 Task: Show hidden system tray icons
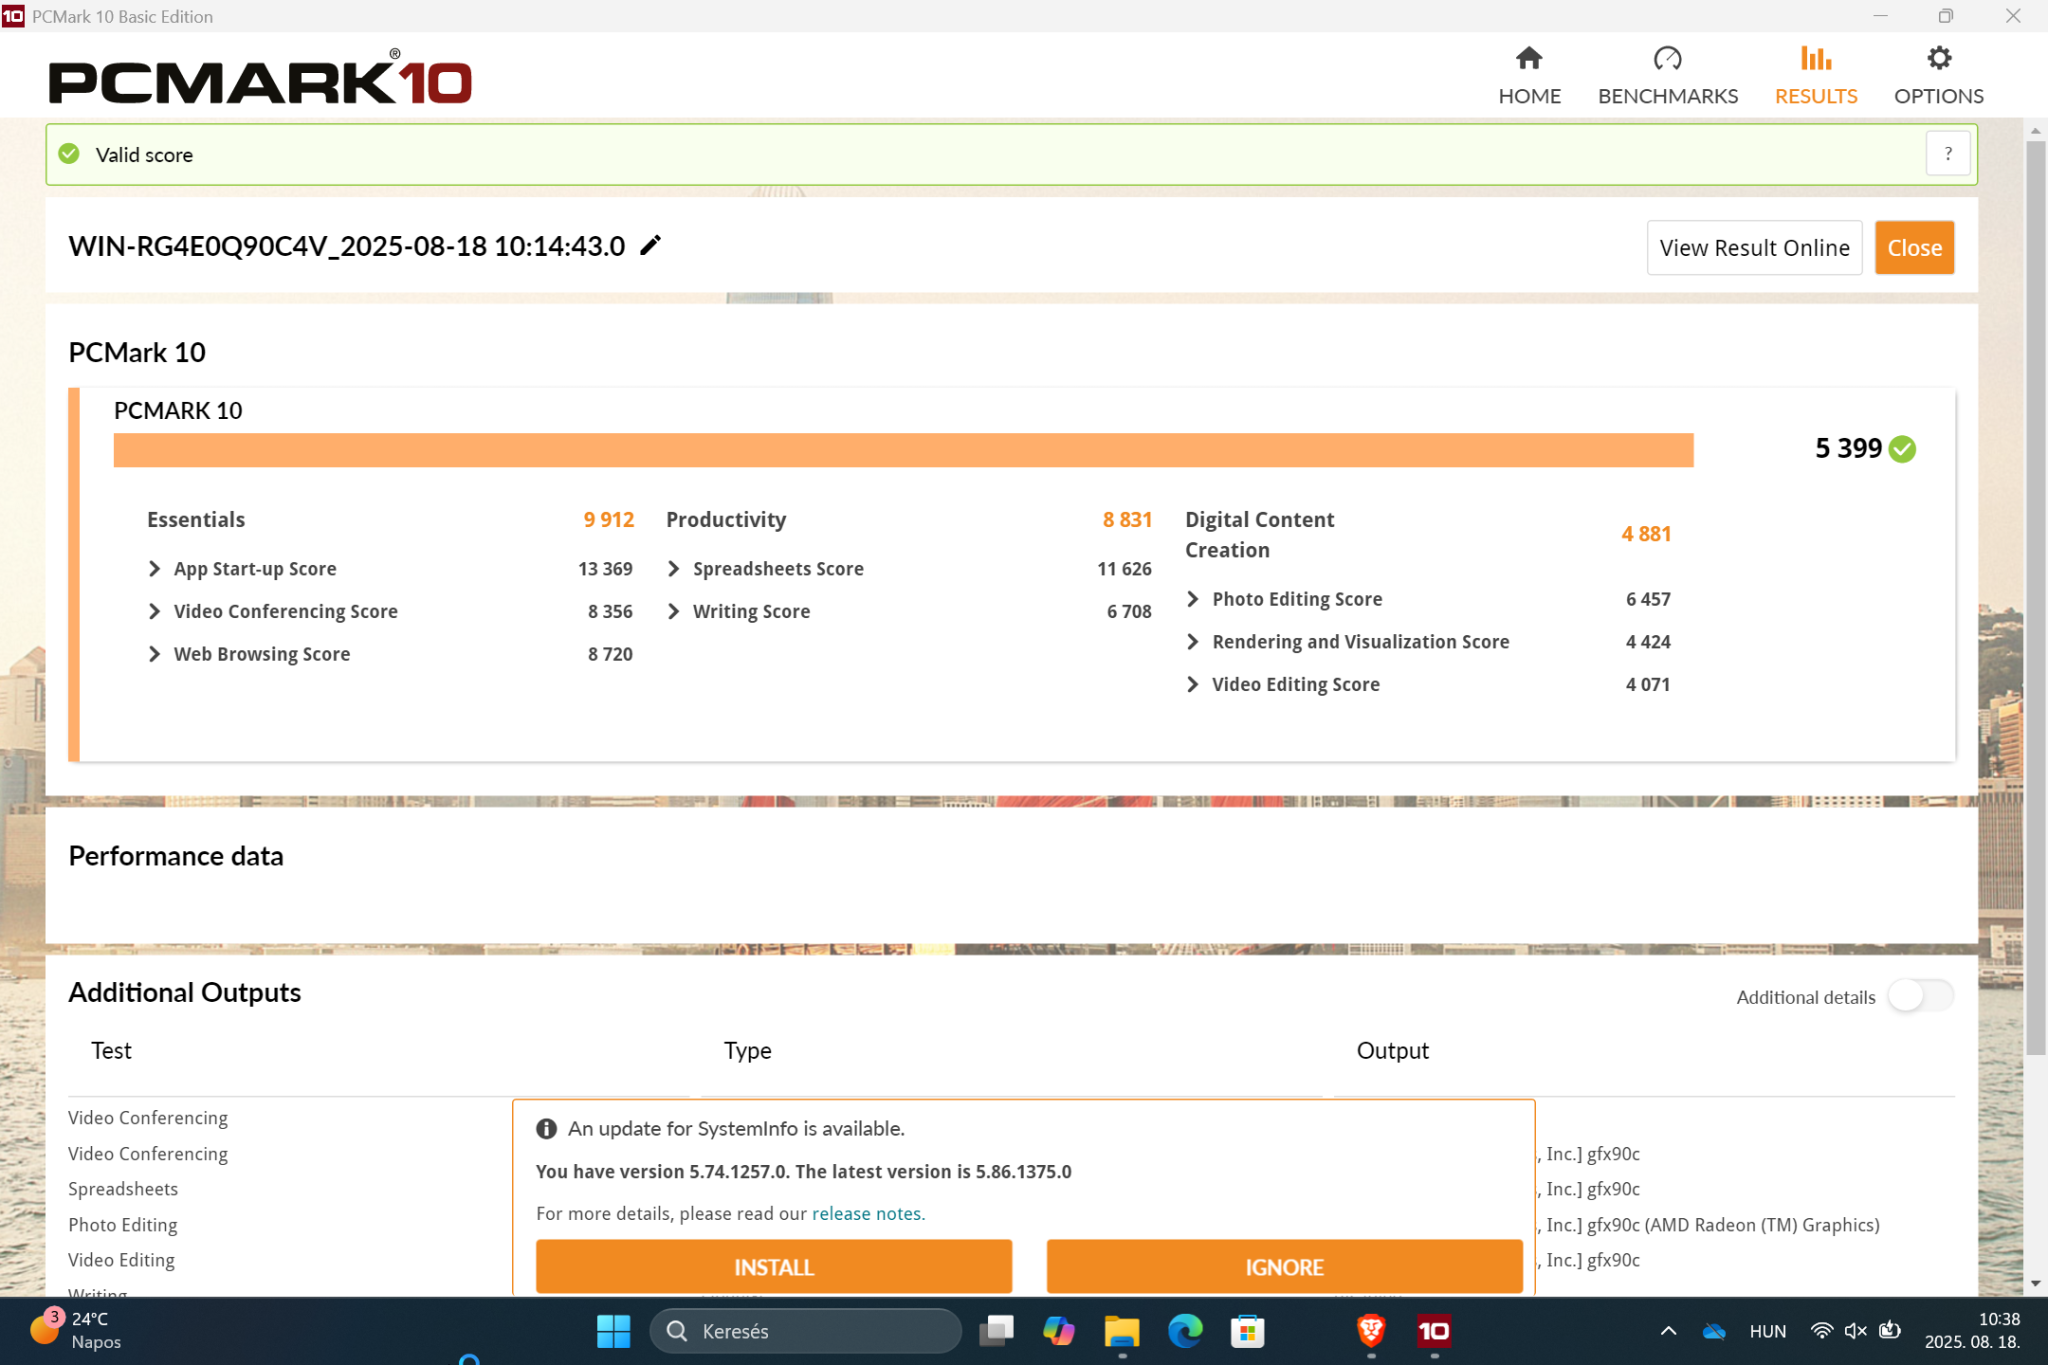(1668, 1331)
